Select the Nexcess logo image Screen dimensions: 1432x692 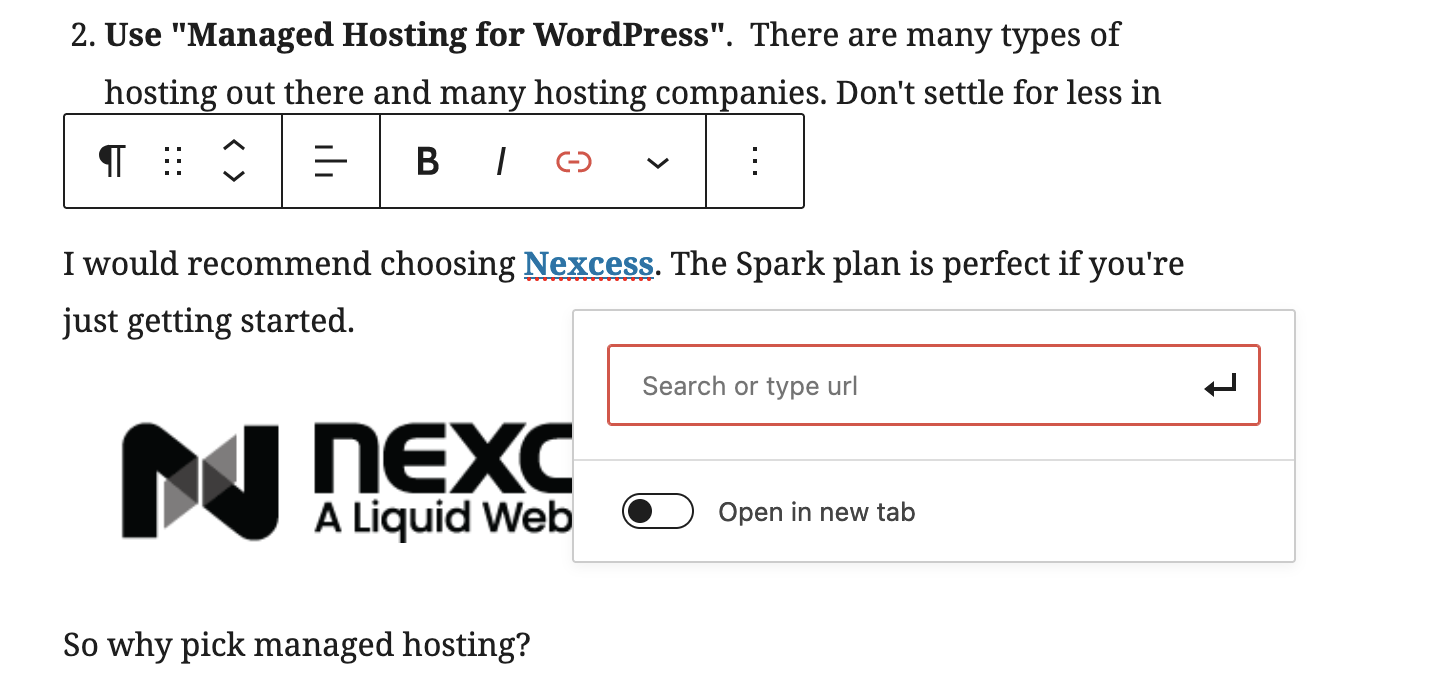(x=347, y=480)
